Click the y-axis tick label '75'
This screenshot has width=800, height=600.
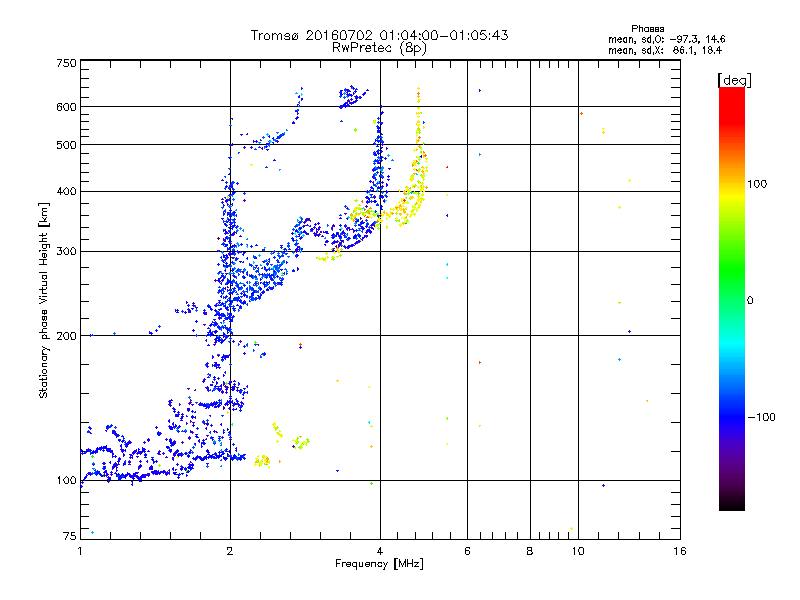click(70, 536)
